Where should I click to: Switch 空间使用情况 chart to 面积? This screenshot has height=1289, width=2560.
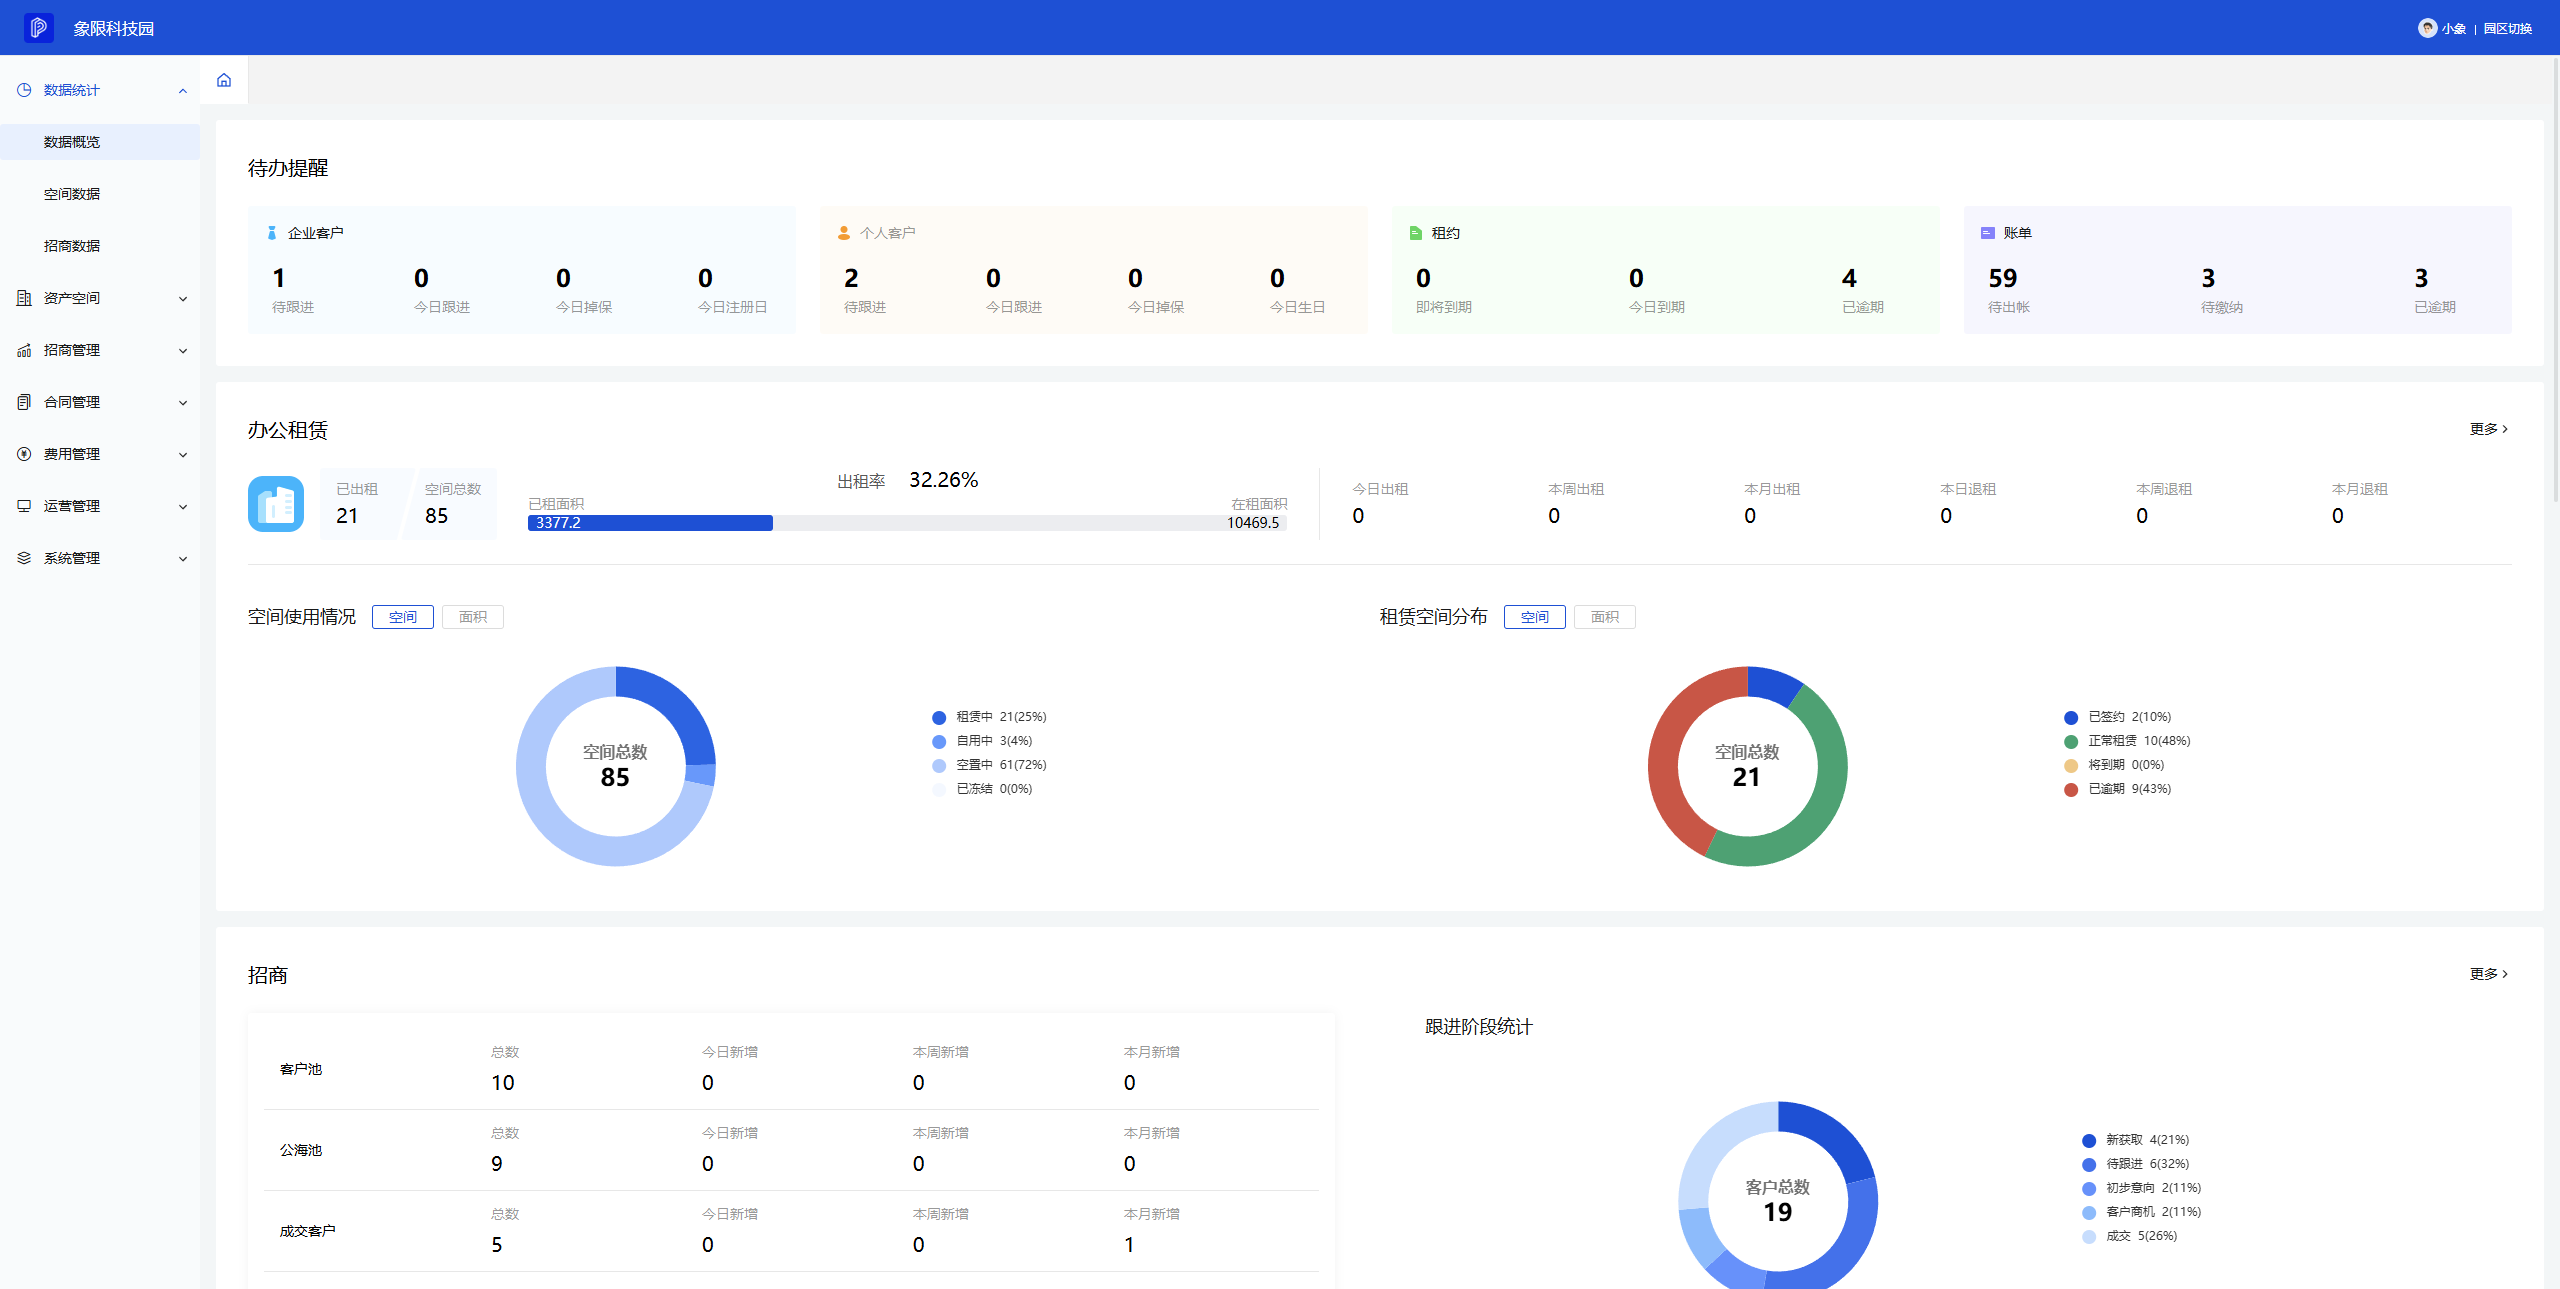[x=473, y=617]
